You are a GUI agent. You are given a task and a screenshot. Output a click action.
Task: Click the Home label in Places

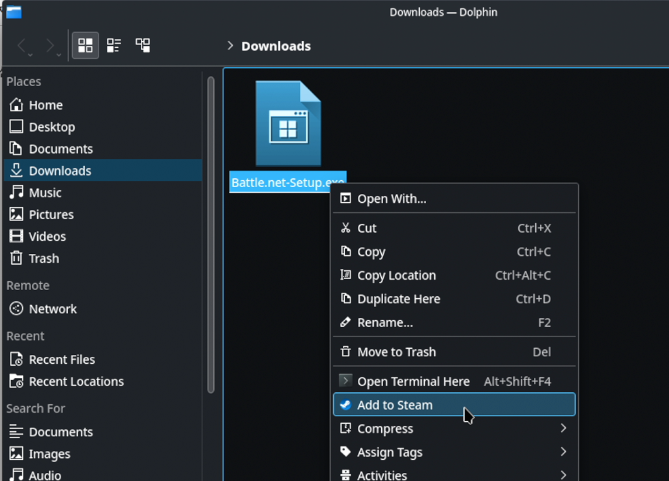pos(46,105)
